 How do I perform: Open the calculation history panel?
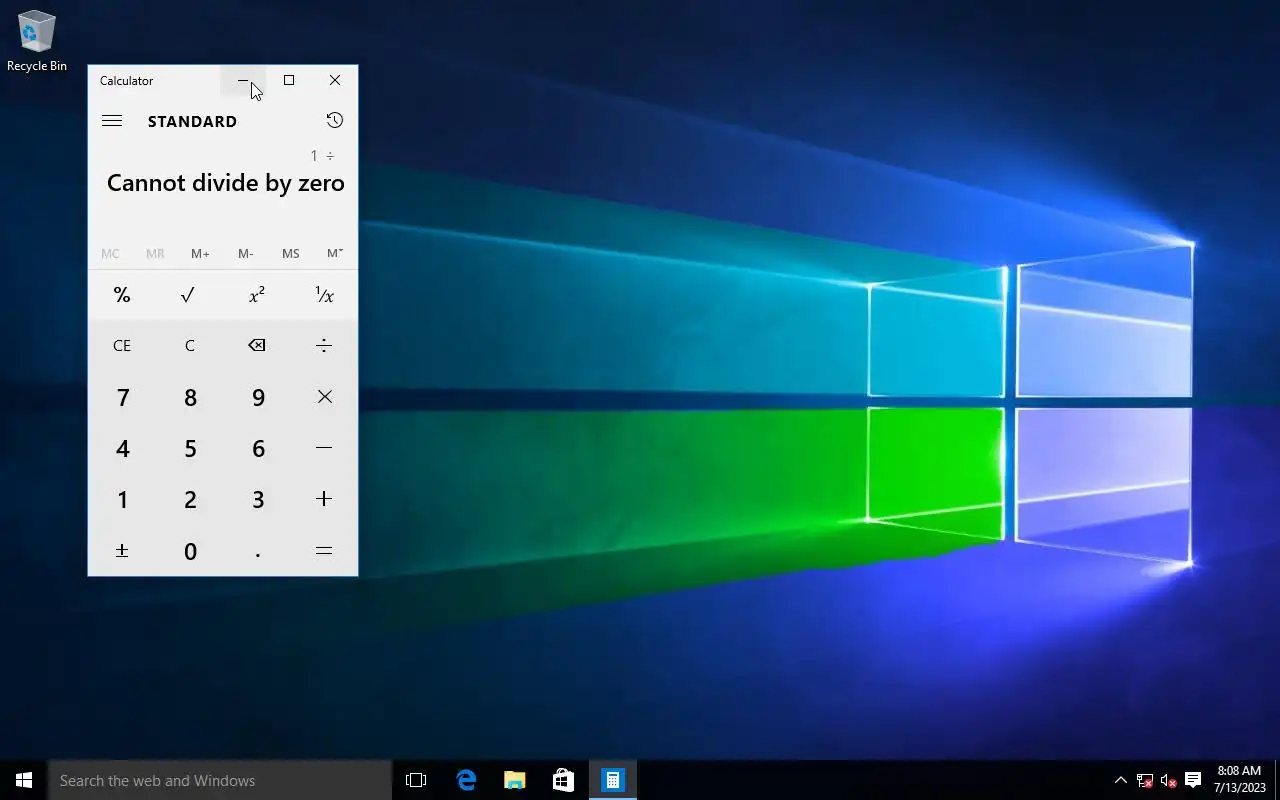tap(334, 121)
